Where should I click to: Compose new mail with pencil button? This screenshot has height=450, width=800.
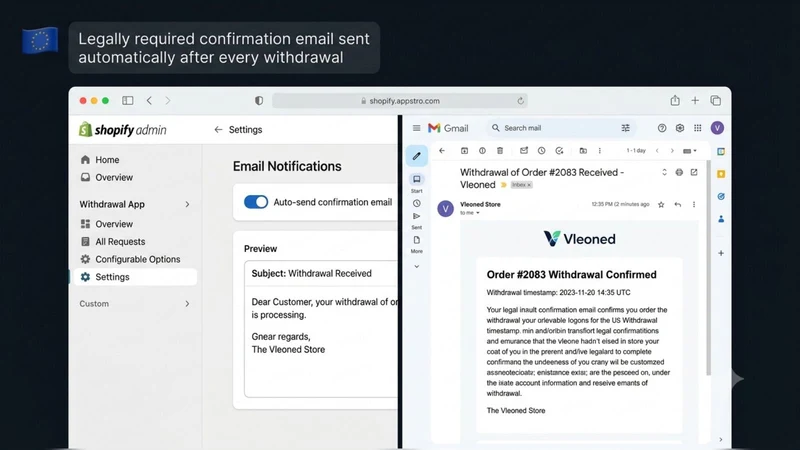(x=417, y=156)
